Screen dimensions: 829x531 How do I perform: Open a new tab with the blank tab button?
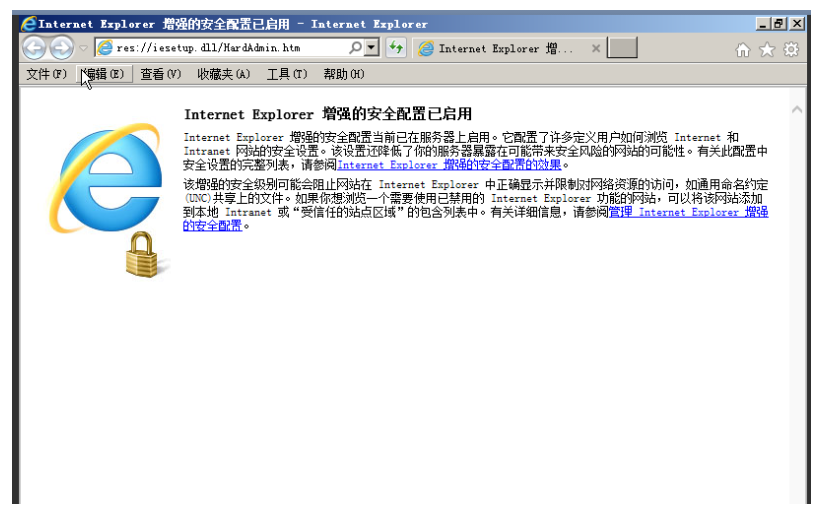click(x=622, y=48)
